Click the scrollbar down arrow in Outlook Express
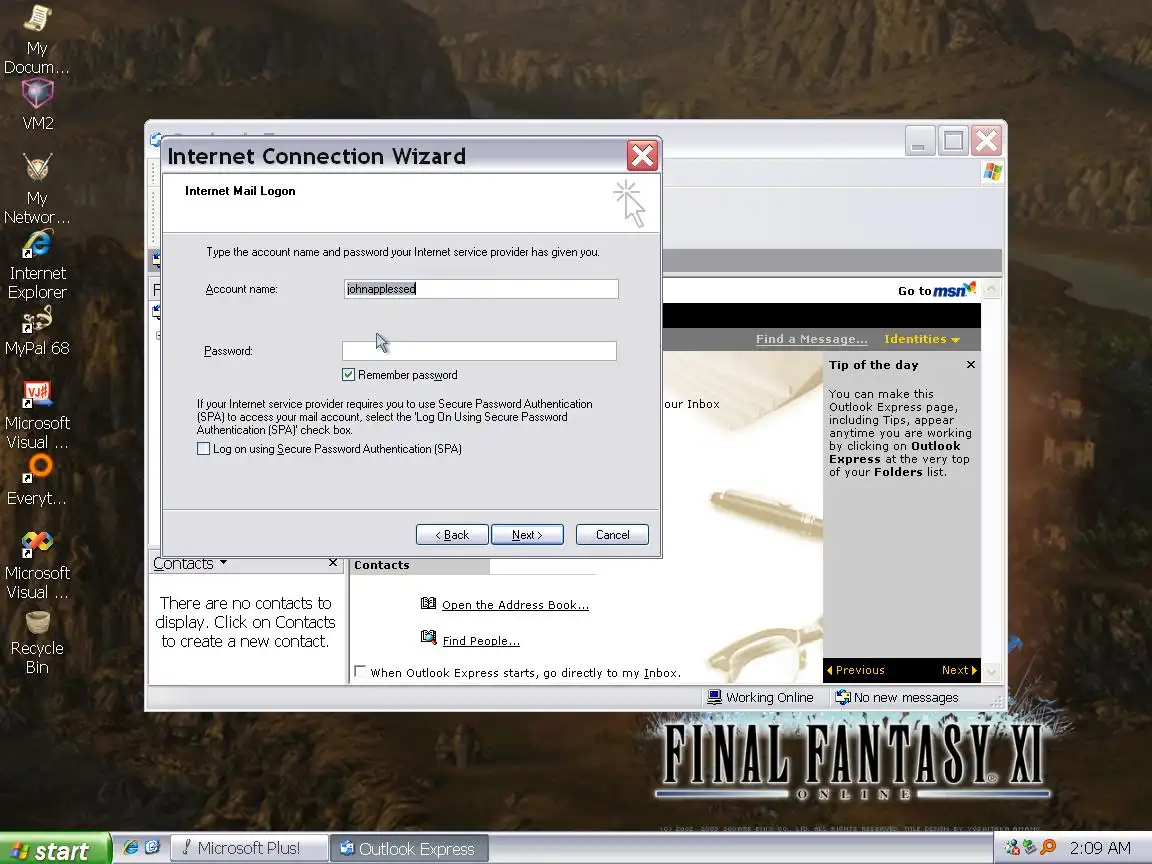 coord(991,672)
